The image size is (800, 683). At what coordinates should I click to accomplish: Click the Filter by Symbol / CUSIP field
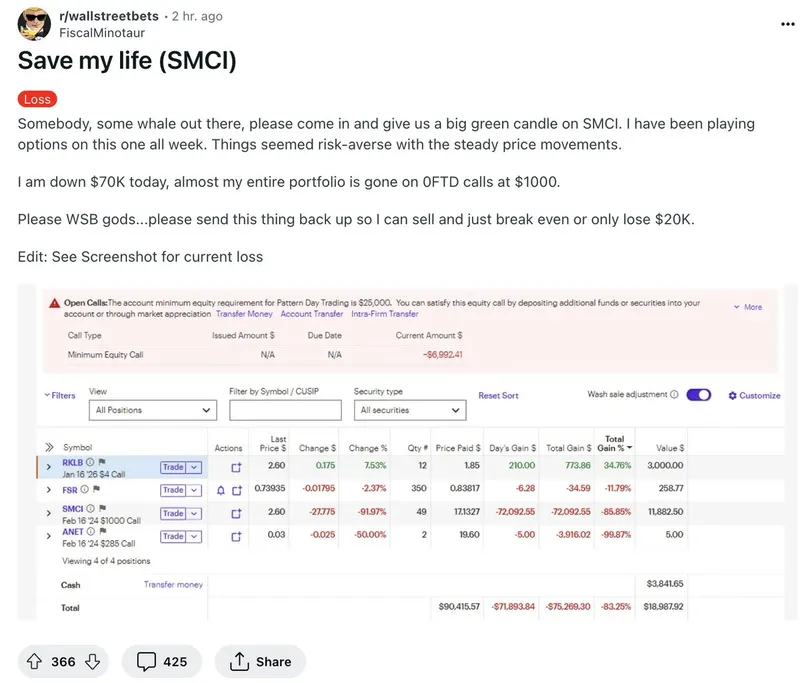[x=285, y=410]
